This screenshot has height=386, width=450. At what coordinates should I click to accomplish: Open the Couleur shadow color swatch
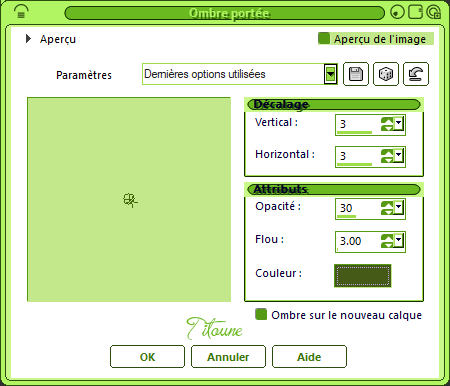pos(363,276)
